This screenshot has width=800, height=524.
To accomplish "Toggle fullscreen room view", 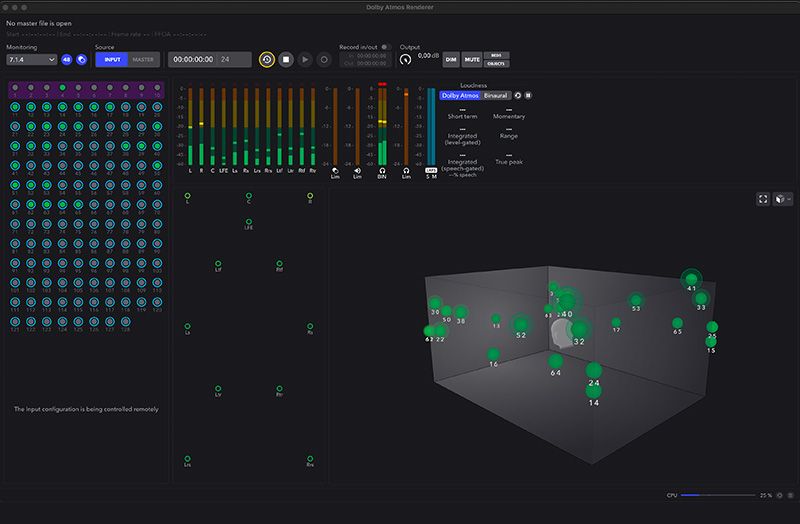I will click(763, 199).
